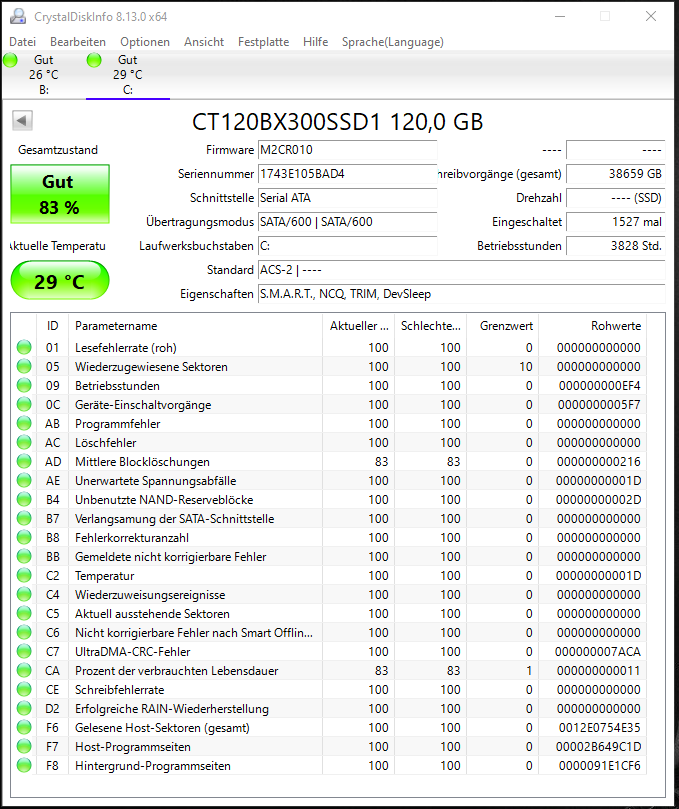Click status icon for Wiederzugewiesene Sektoren

pos(24,367)
